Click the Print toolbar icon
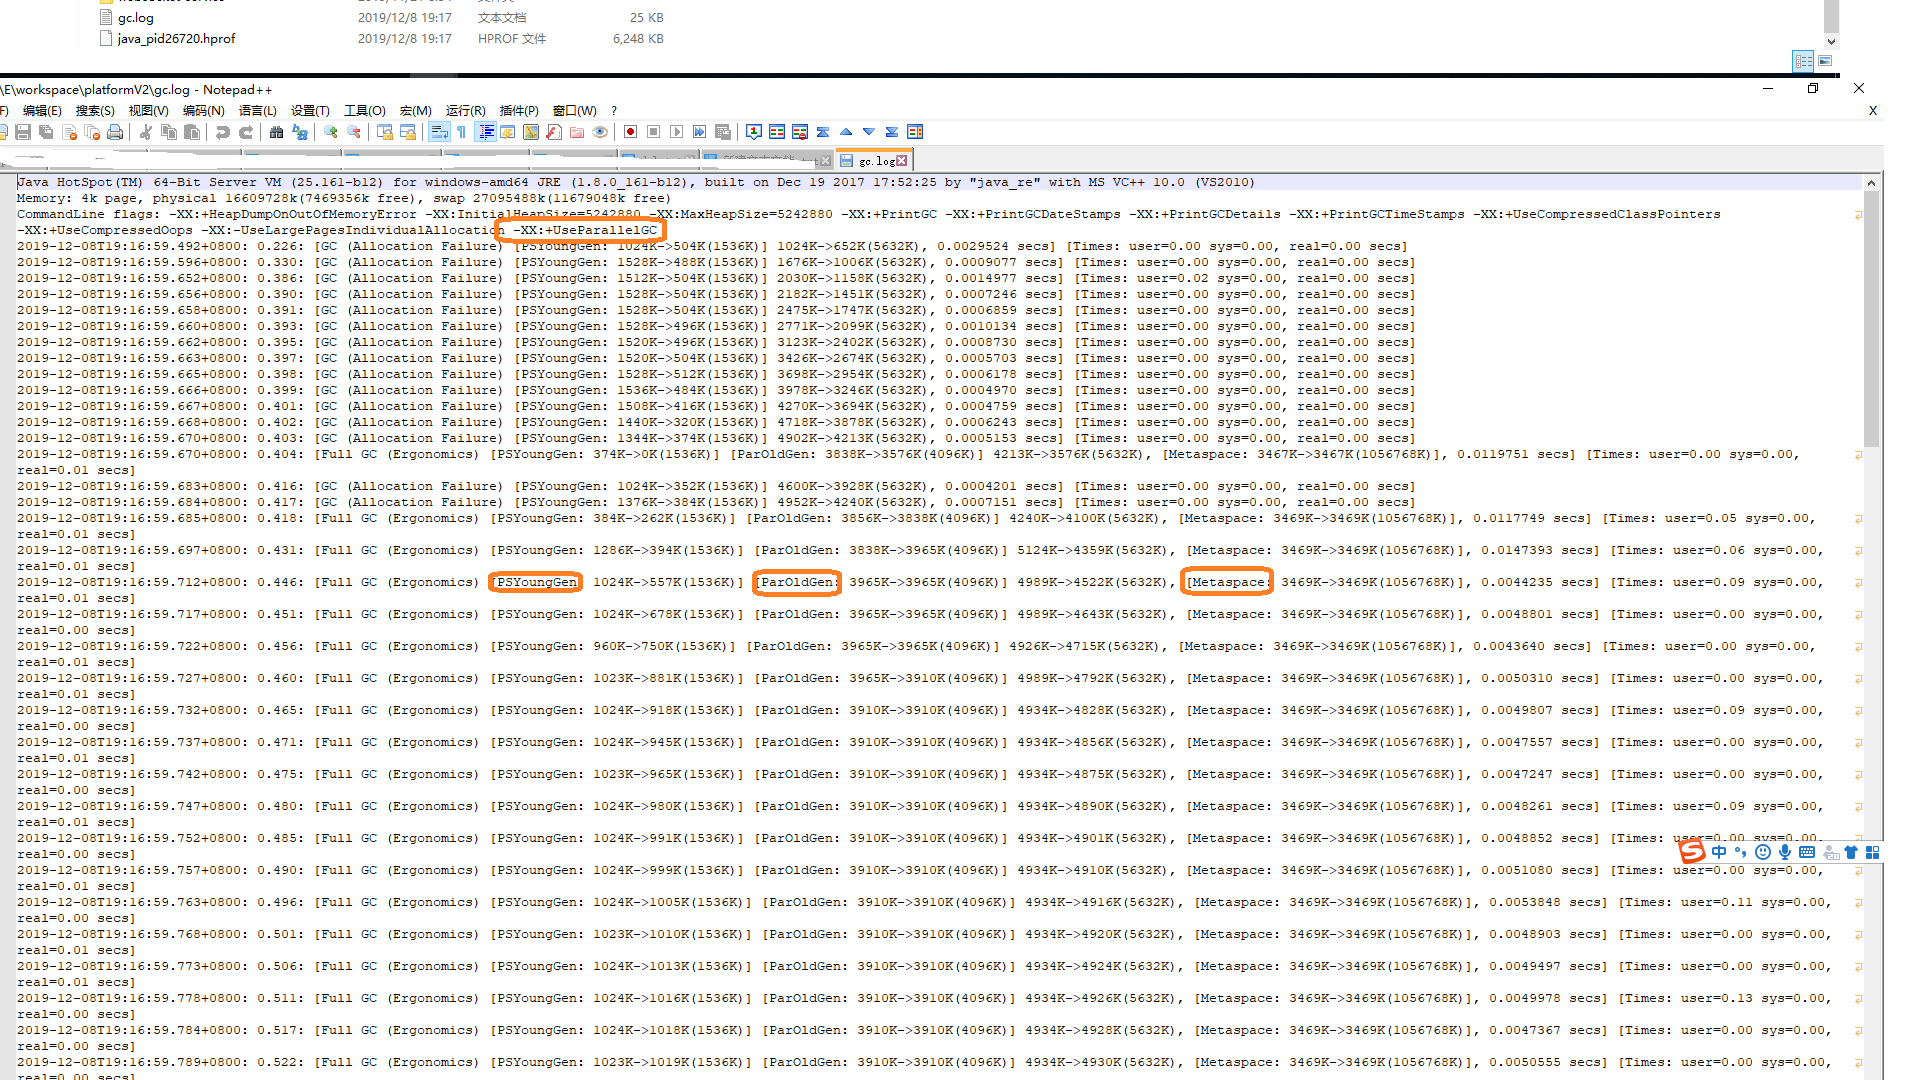 tap(115, 132)
